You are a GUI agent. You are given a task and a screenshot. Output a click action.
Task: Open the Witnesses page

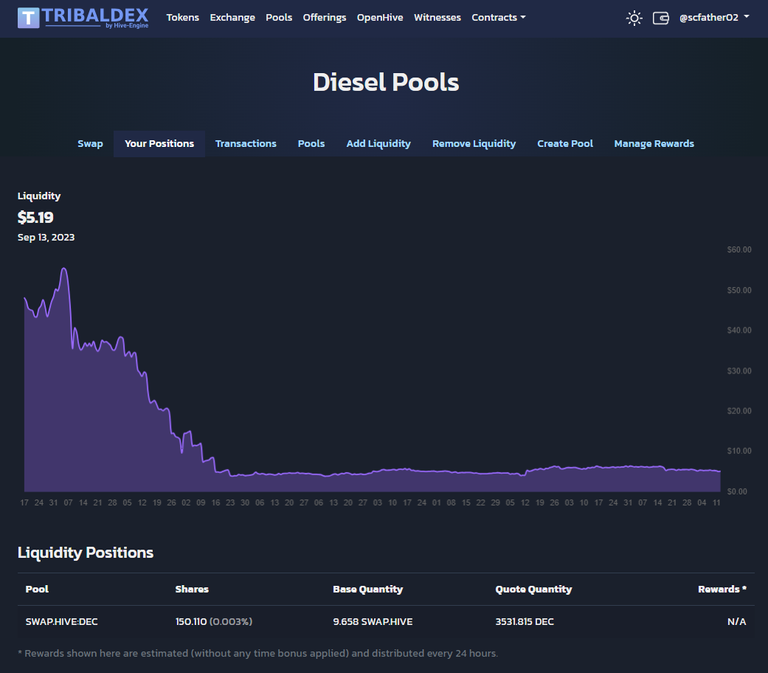click(437, 17)
